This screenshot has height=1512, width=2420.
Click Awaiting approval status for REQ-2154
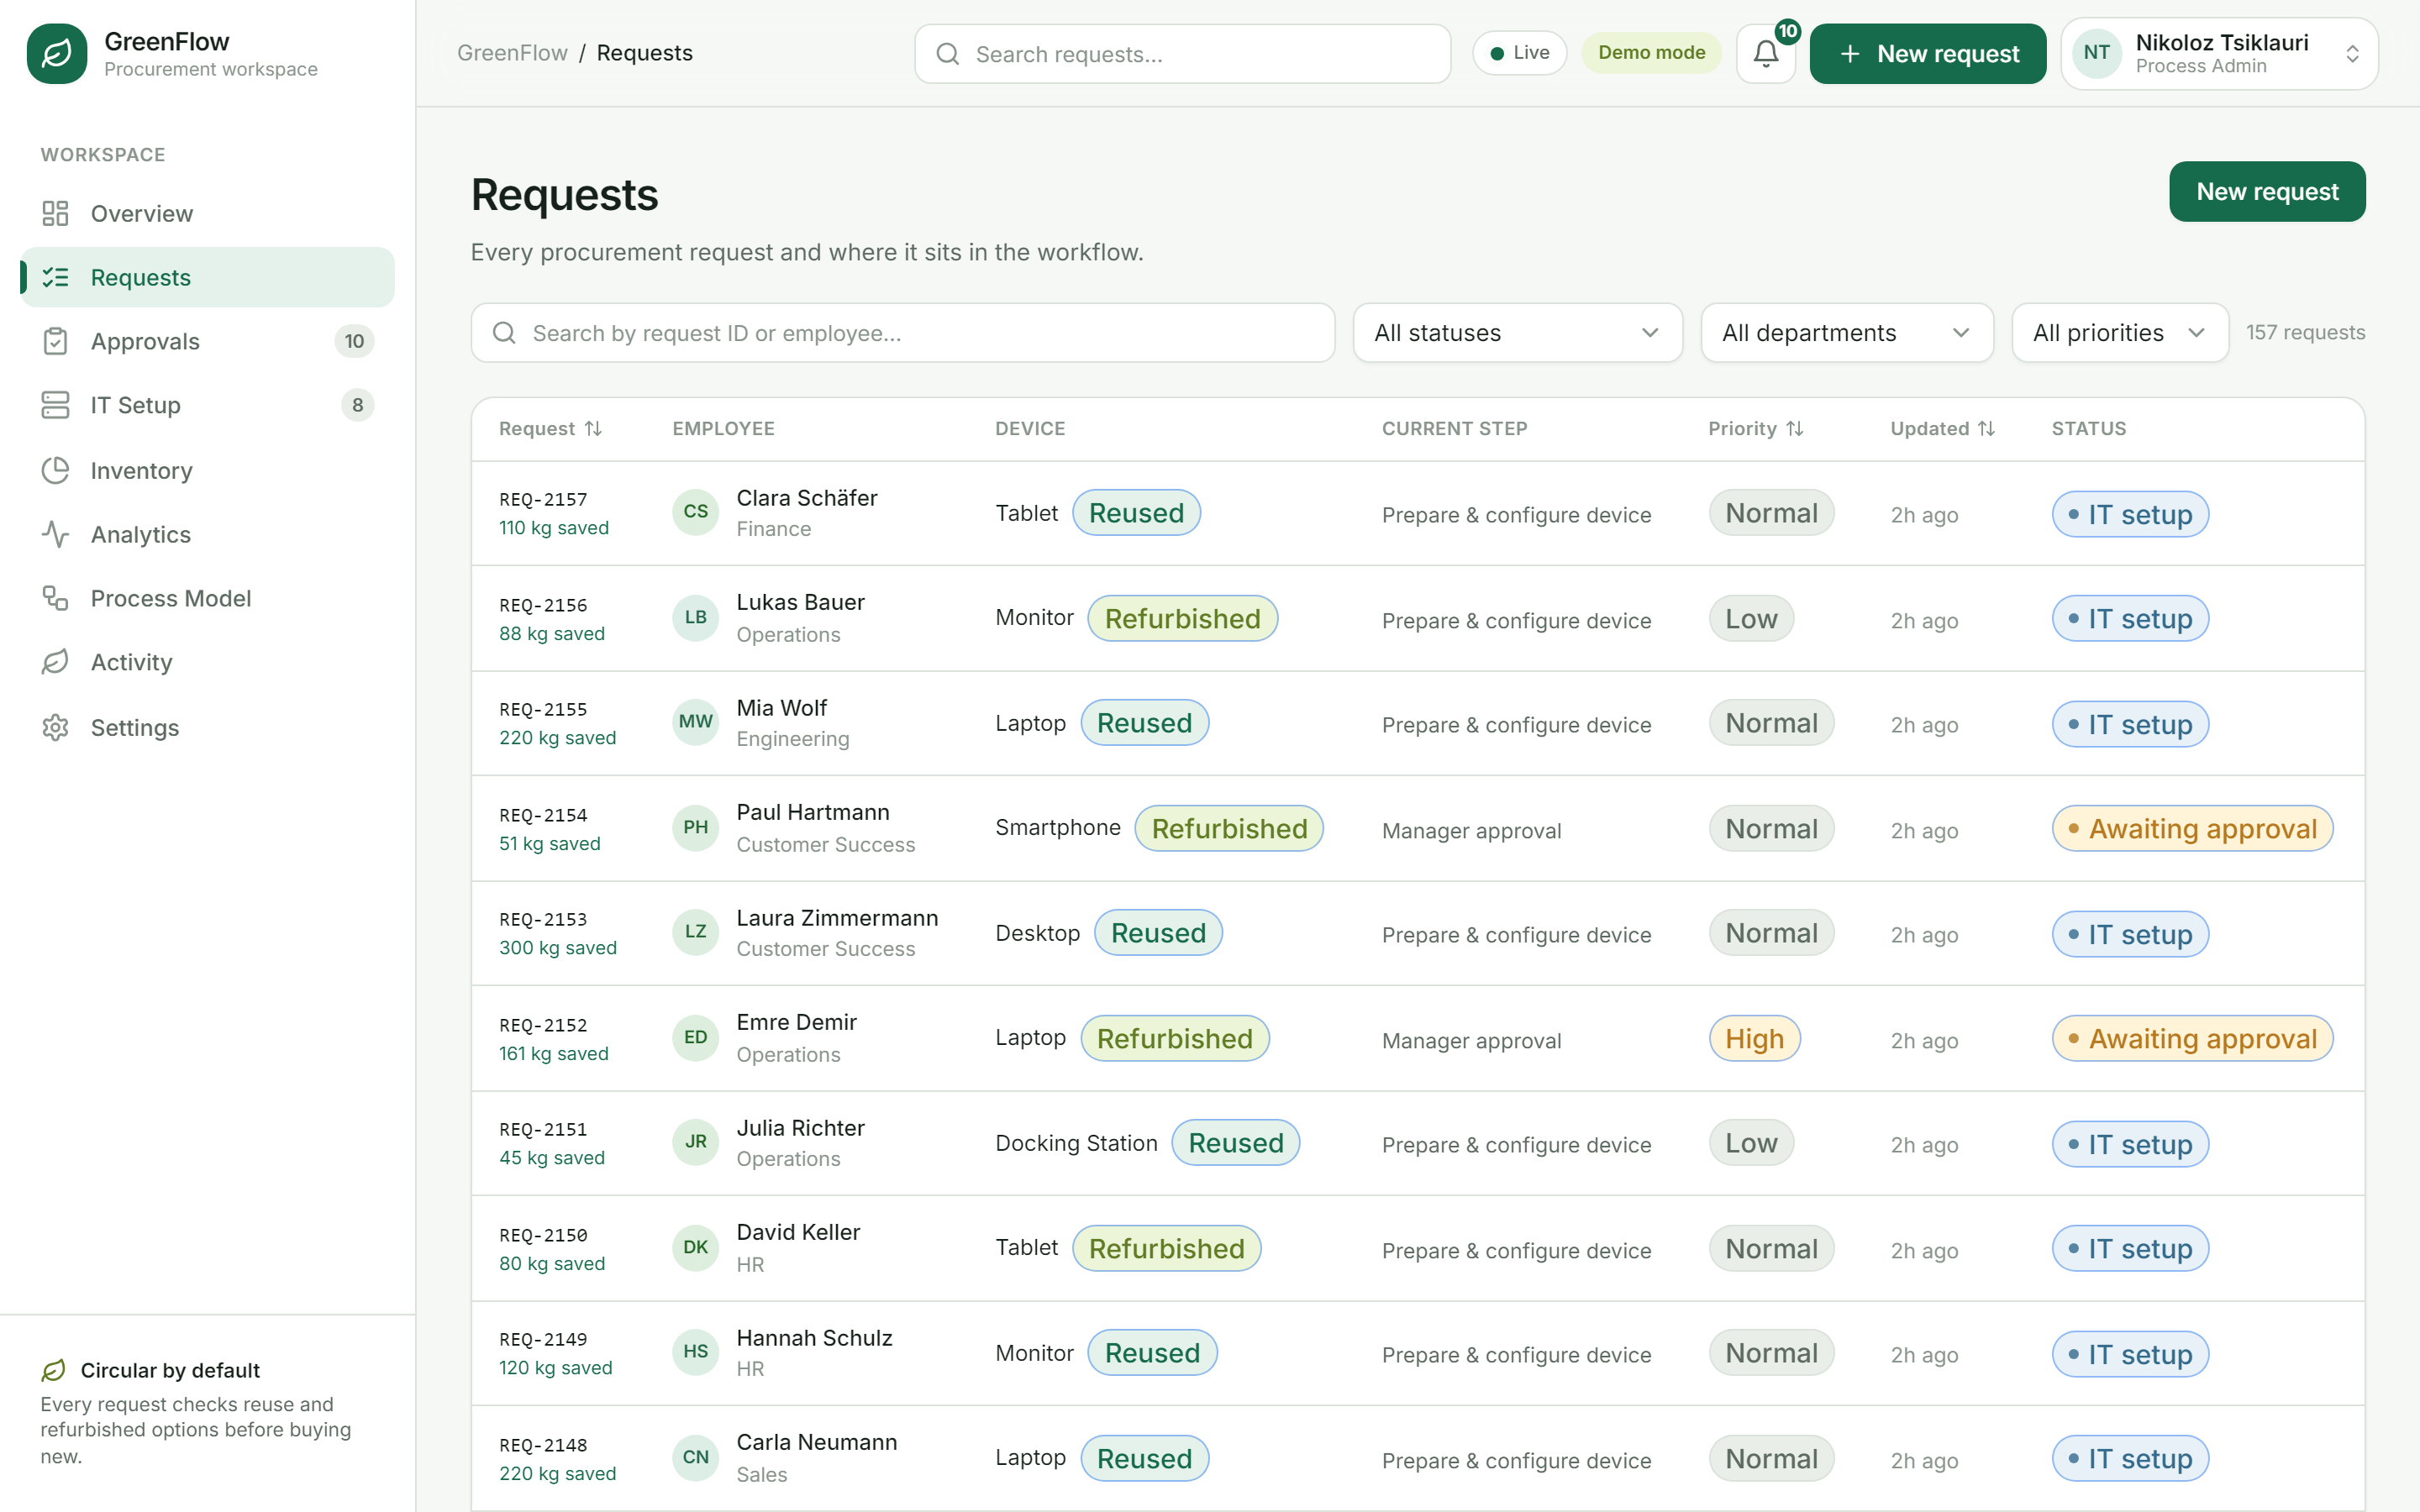coord(2192,828)
